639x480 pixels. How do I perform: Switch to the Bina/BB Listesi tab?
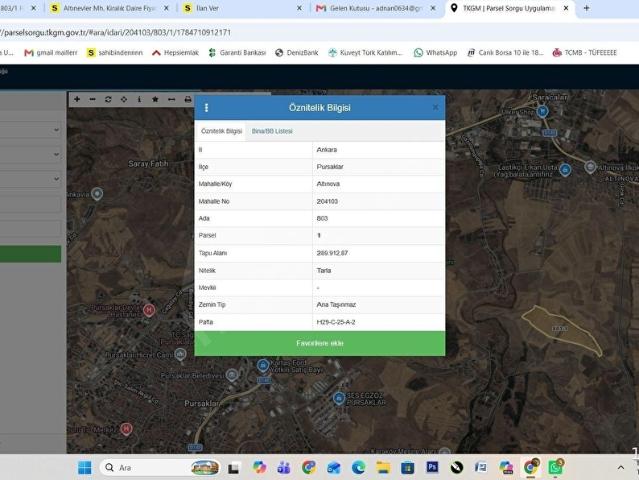coord(272,131)
